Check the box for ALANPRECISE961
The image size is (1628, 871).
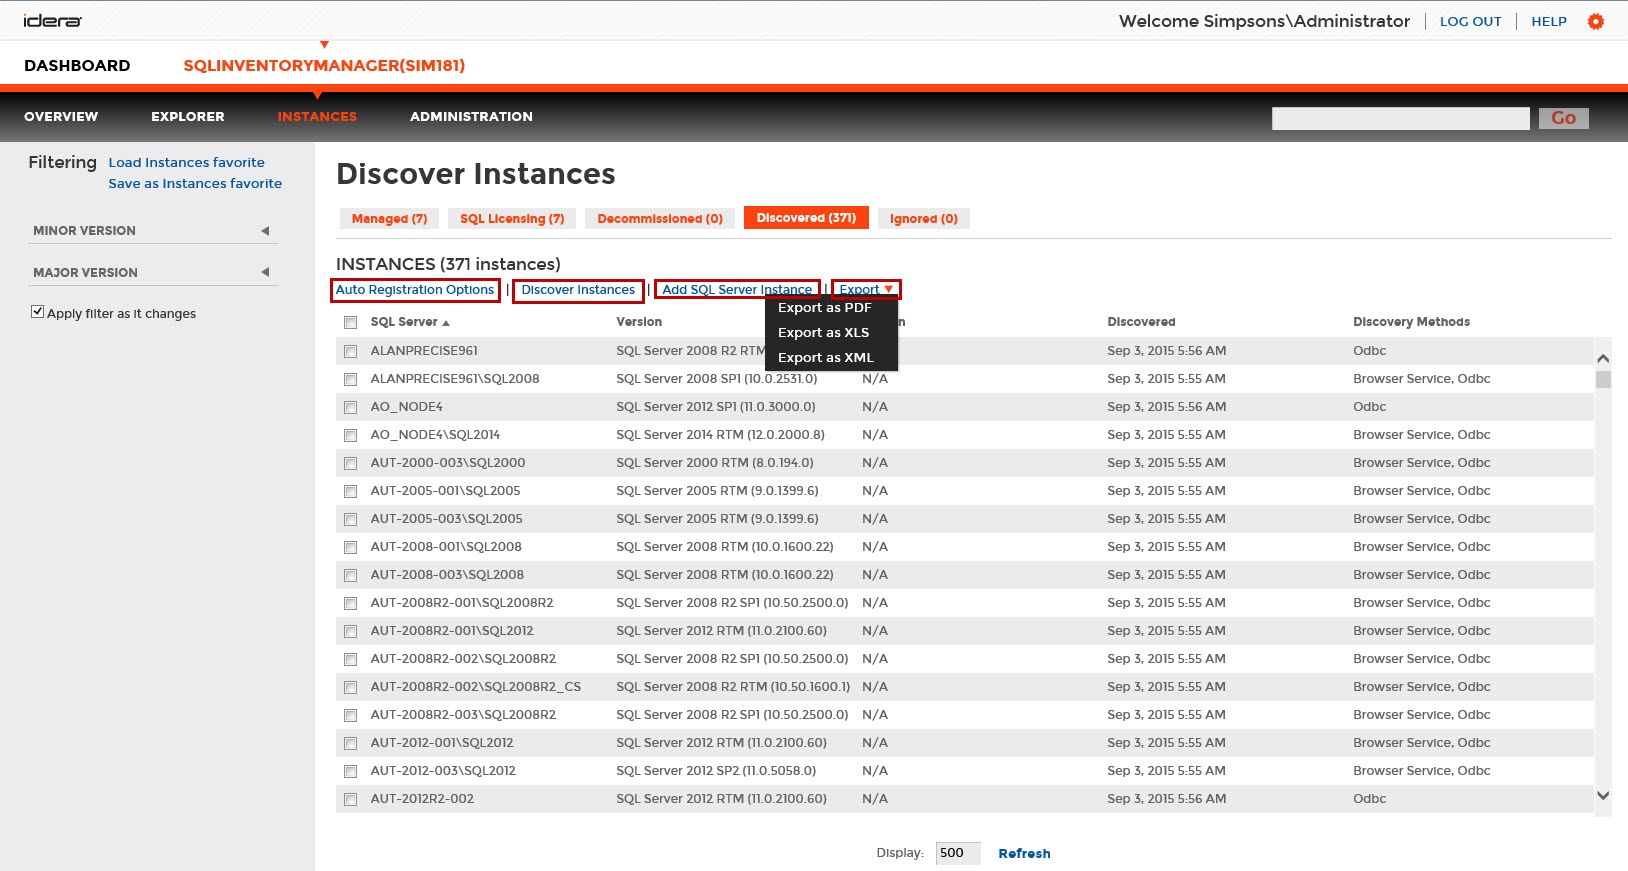pyautogui.click(x=350, y=351)
